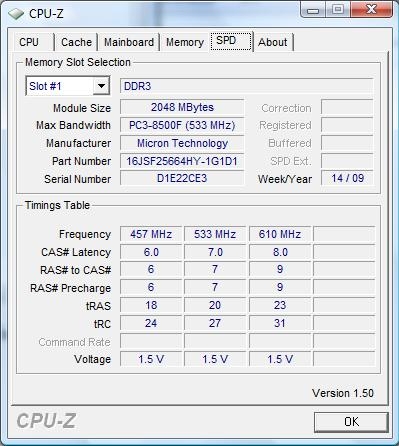Go to the About tab

tap(273, 42)
